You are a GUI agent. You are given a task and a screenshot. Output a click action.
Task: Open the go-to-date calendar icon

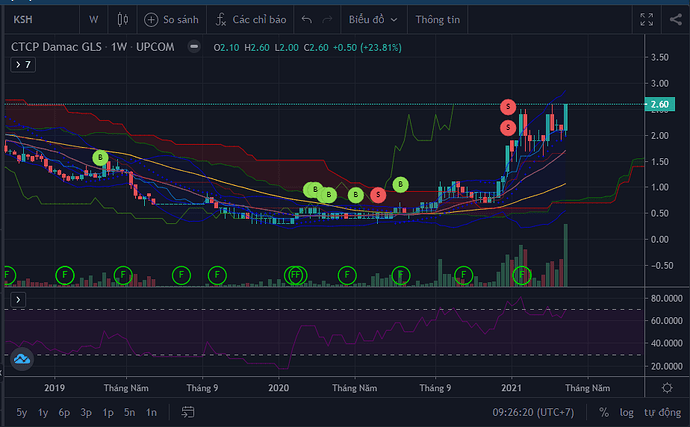tap(186, 412)
